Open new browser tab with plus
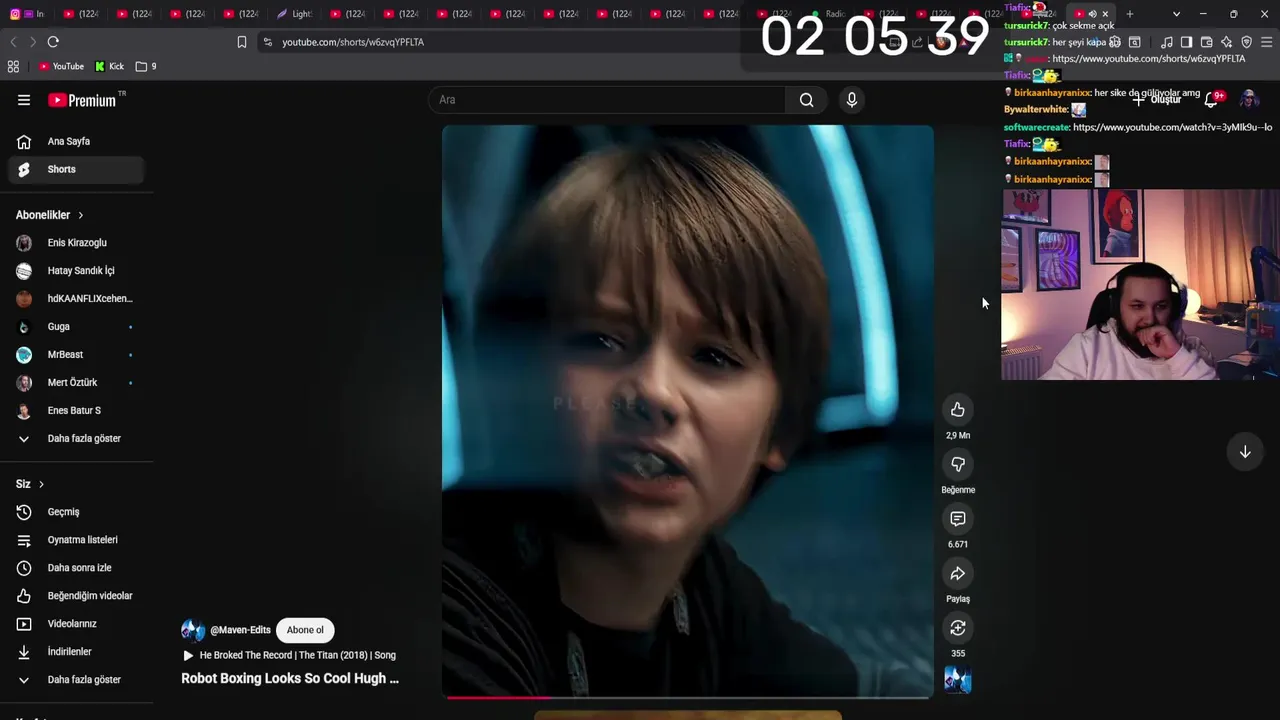Viewport: 1280px width, 720px height. click(1130, 14)
